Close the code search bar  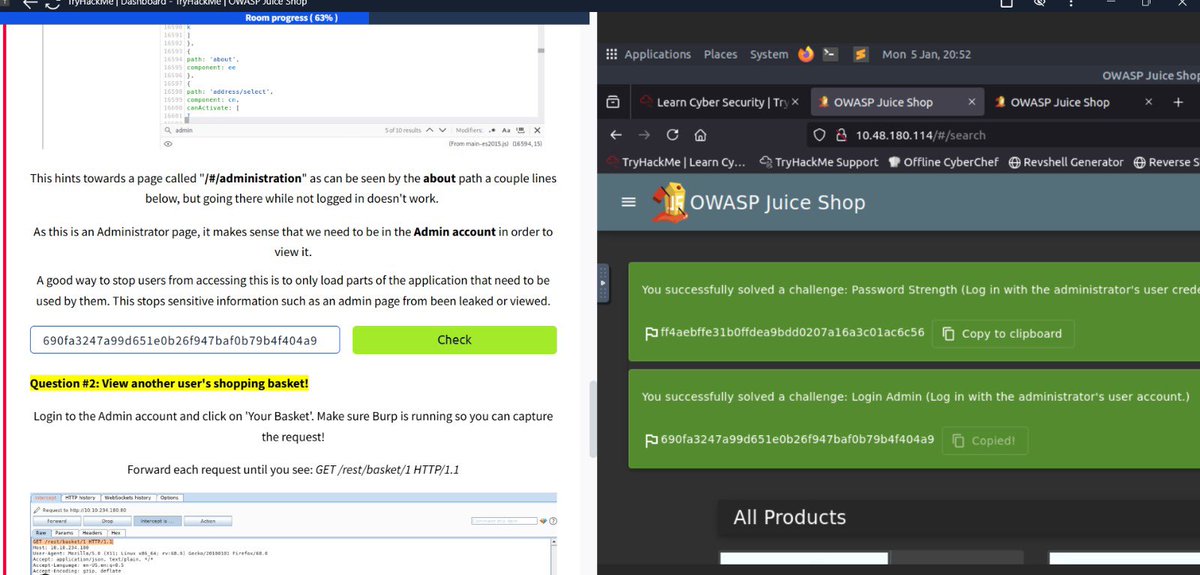(537, 130)
